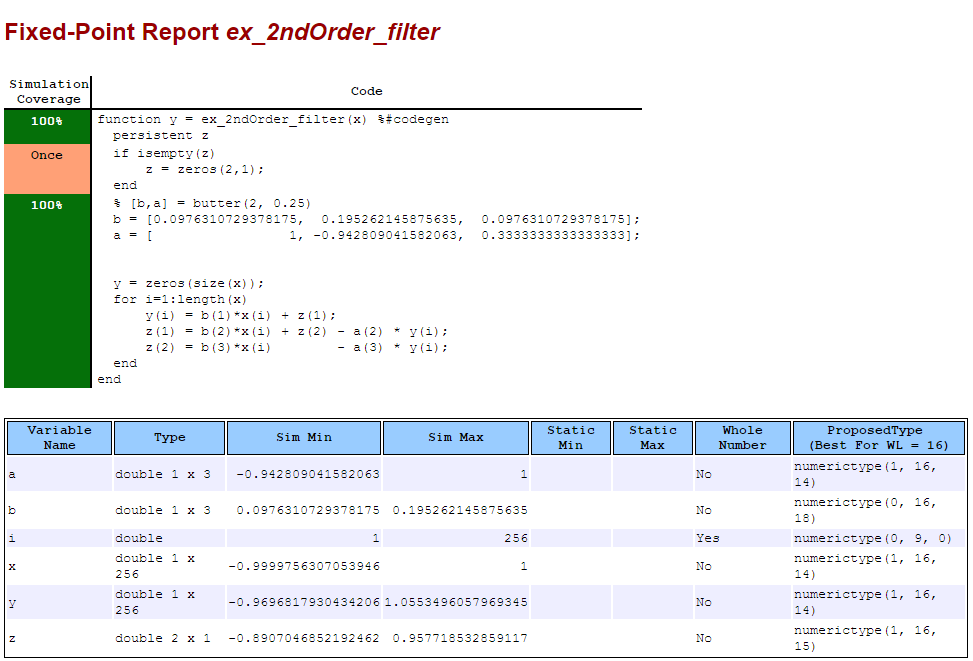Select the Sim Max value 256
This screenshot has width=973, height=661.
[x=516, y=538]
